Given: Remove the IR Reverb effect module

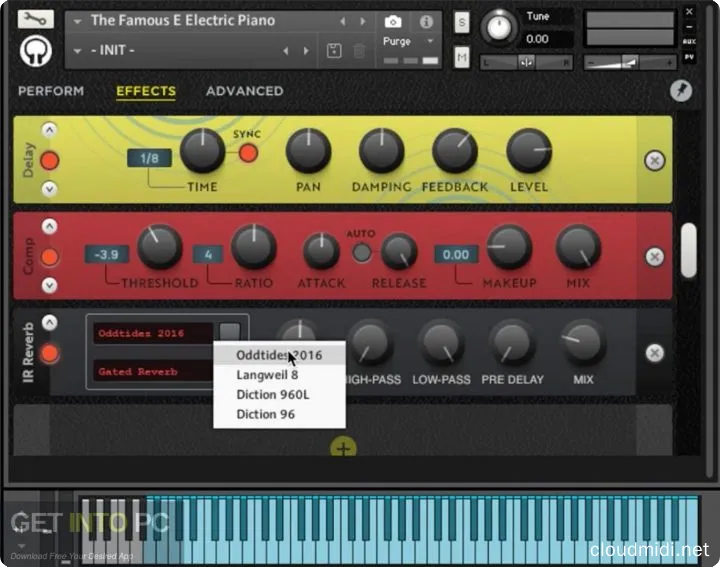Looking at the screenshot, I should [654, 353].
